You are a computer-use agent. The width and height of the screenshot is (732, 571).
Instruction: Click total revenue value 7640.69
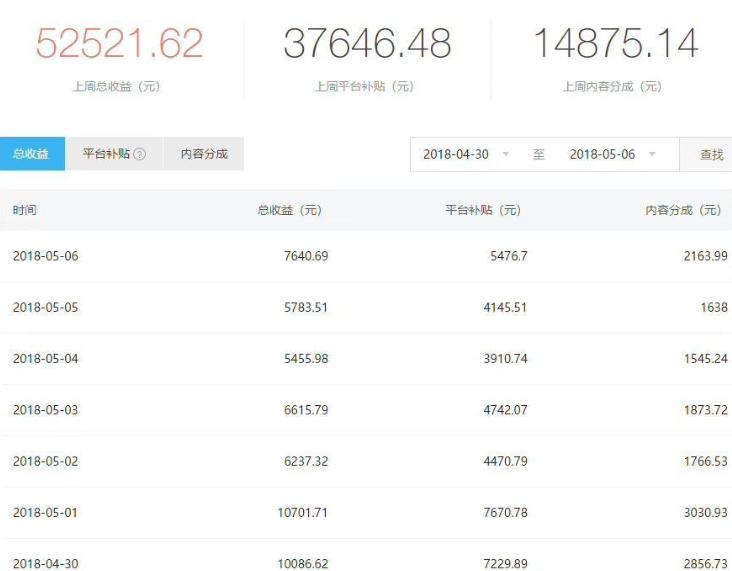[x=306, y=256]
